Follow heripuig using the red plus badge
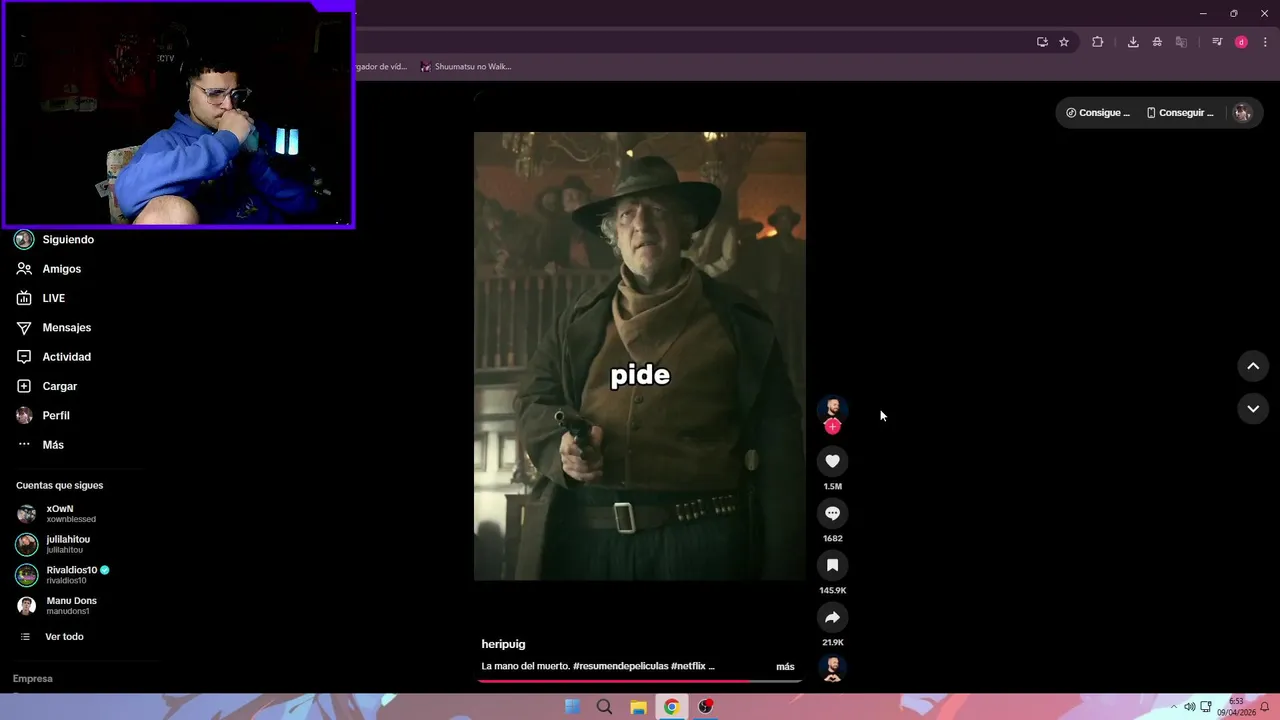Viewport: 1280px width, 720px height. coord(832,427)
